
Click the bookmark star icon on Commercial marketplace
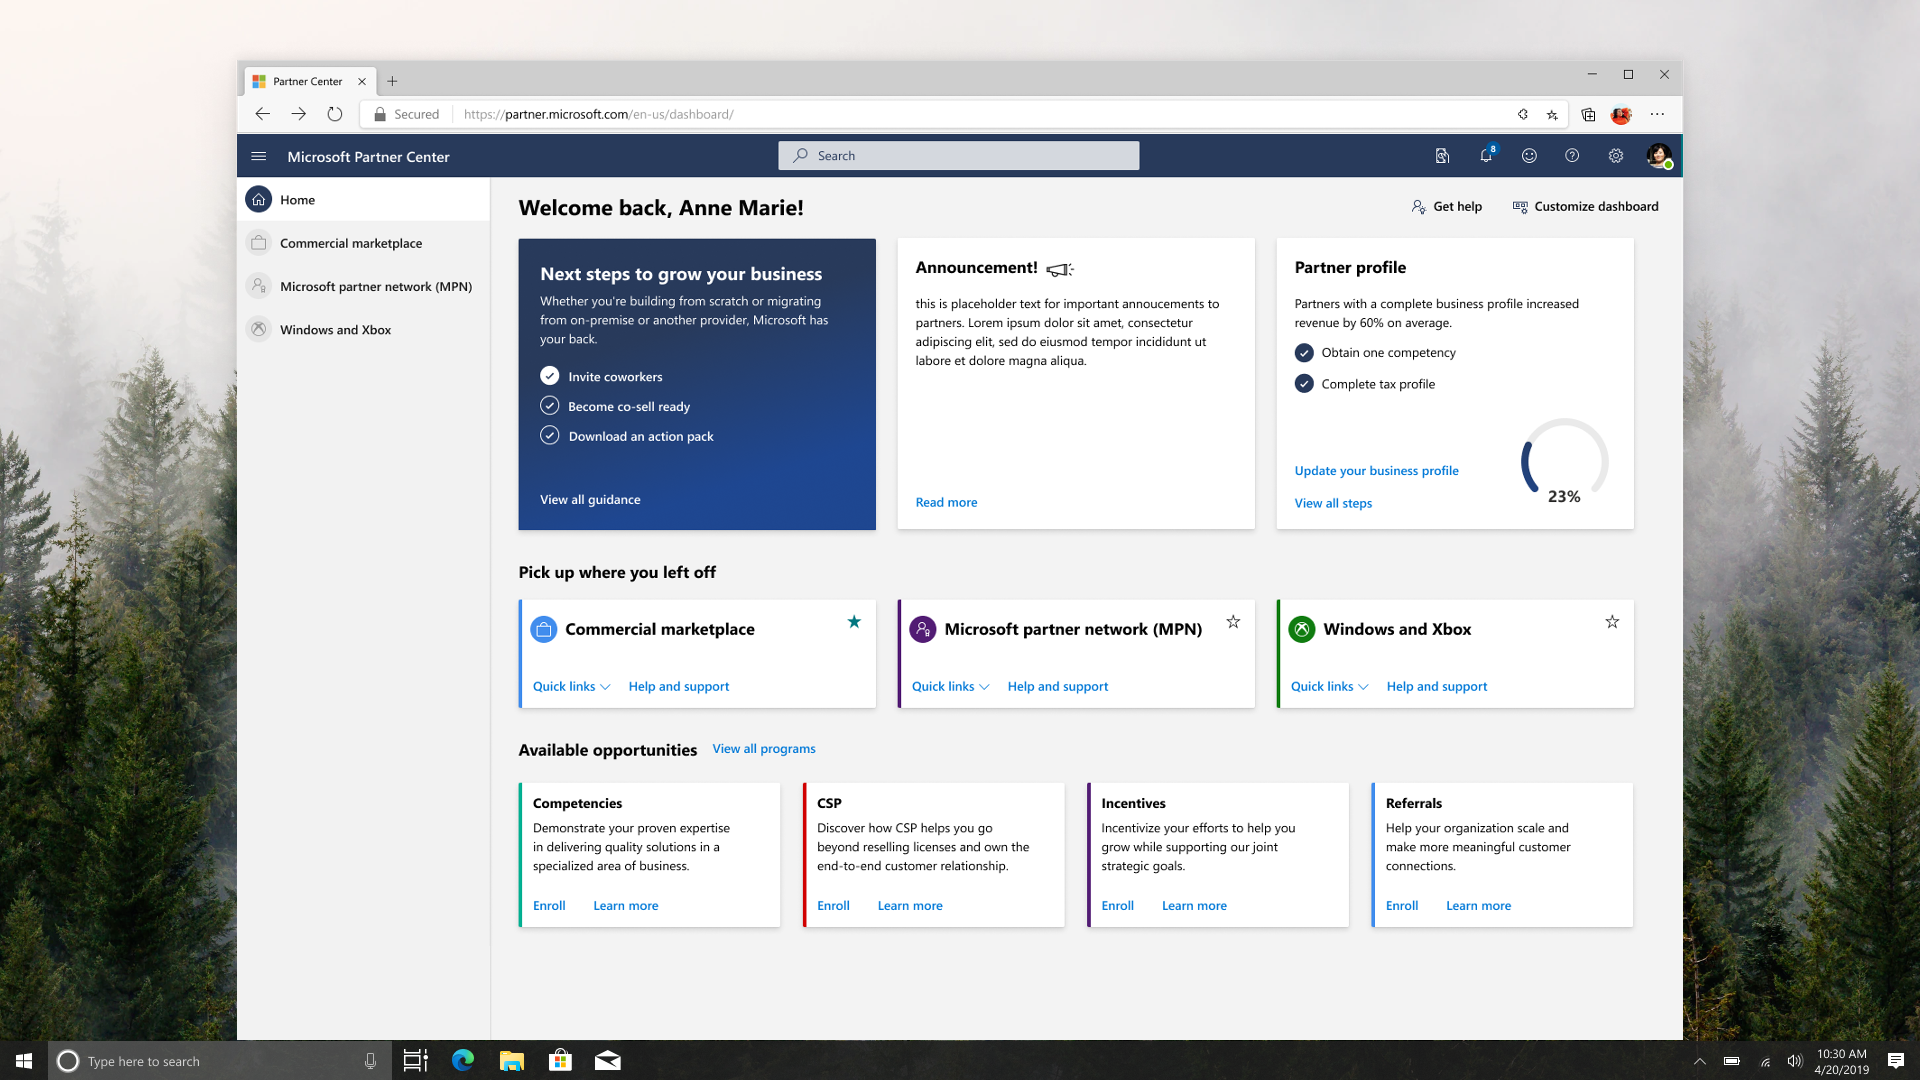853,621
